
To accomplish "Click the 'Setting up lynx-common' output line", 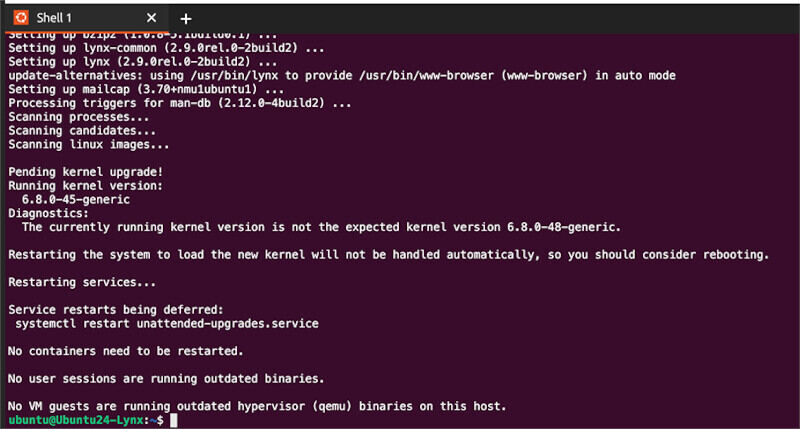I will tap(166, 48).
